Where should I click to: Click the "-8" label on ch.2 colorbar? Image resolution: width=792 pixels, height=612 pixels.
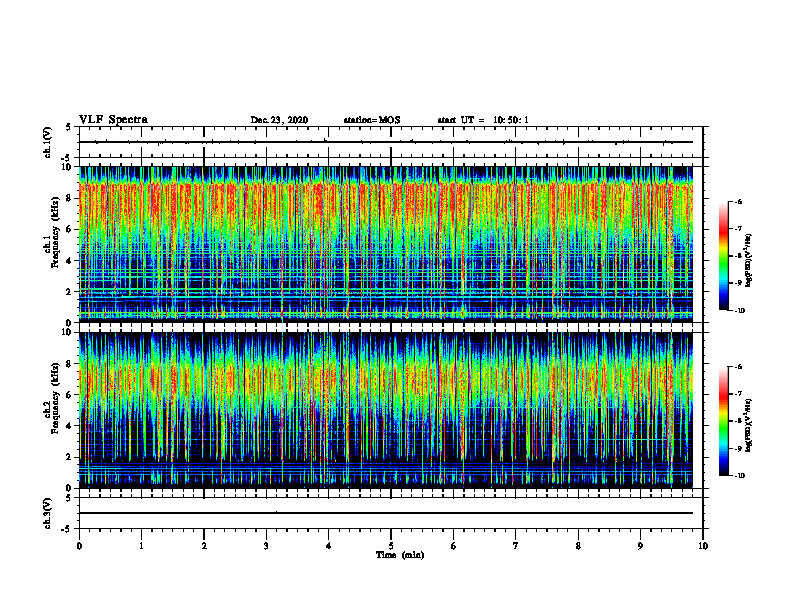point(738,421)
